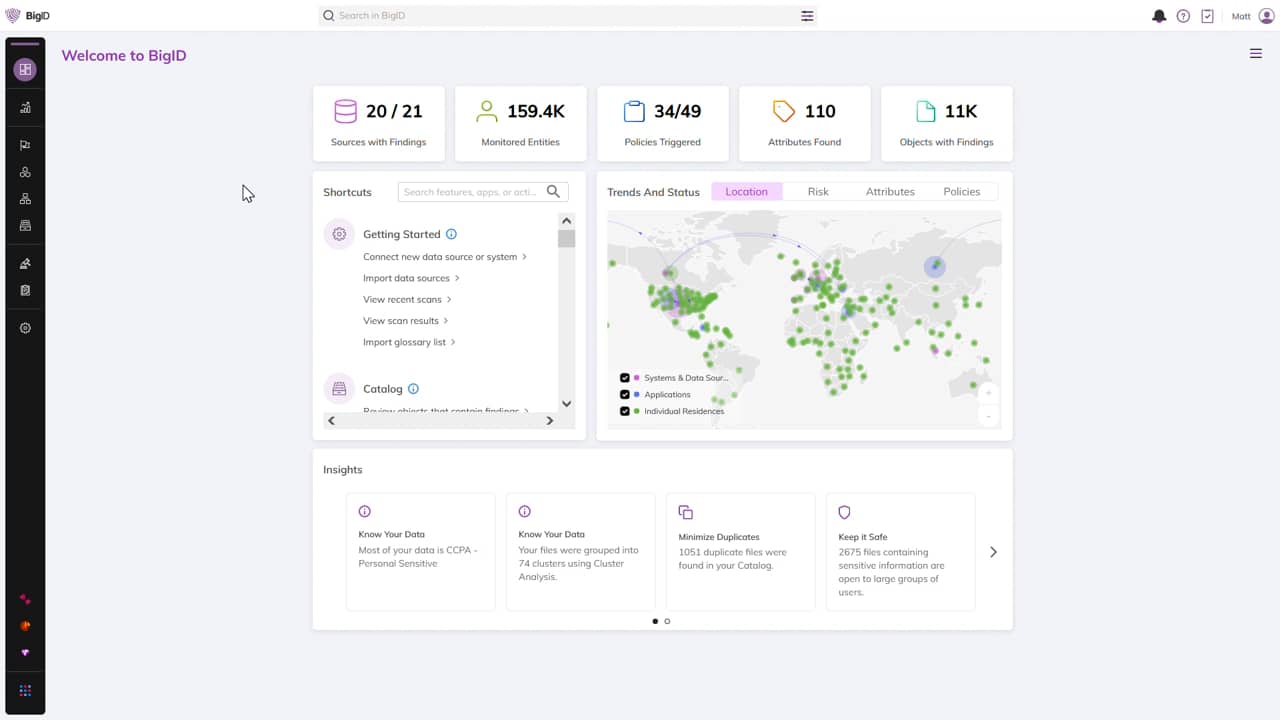Open the clipboard tasks sidebar icon

click(25, 291)
